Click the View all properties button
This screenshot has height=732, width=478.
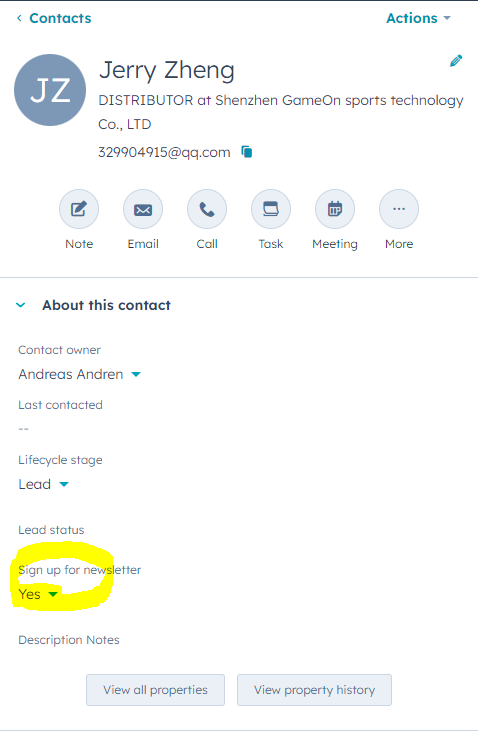coord(155,690)
